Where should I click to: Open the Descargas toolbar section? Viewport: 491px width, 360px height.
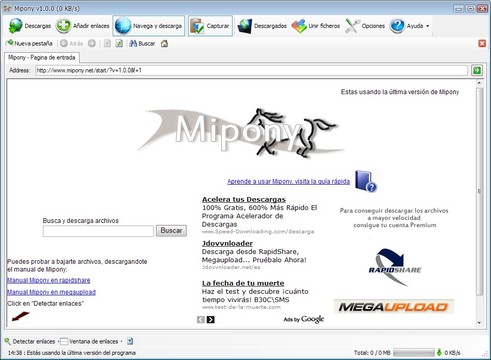[x=30, y=26]
